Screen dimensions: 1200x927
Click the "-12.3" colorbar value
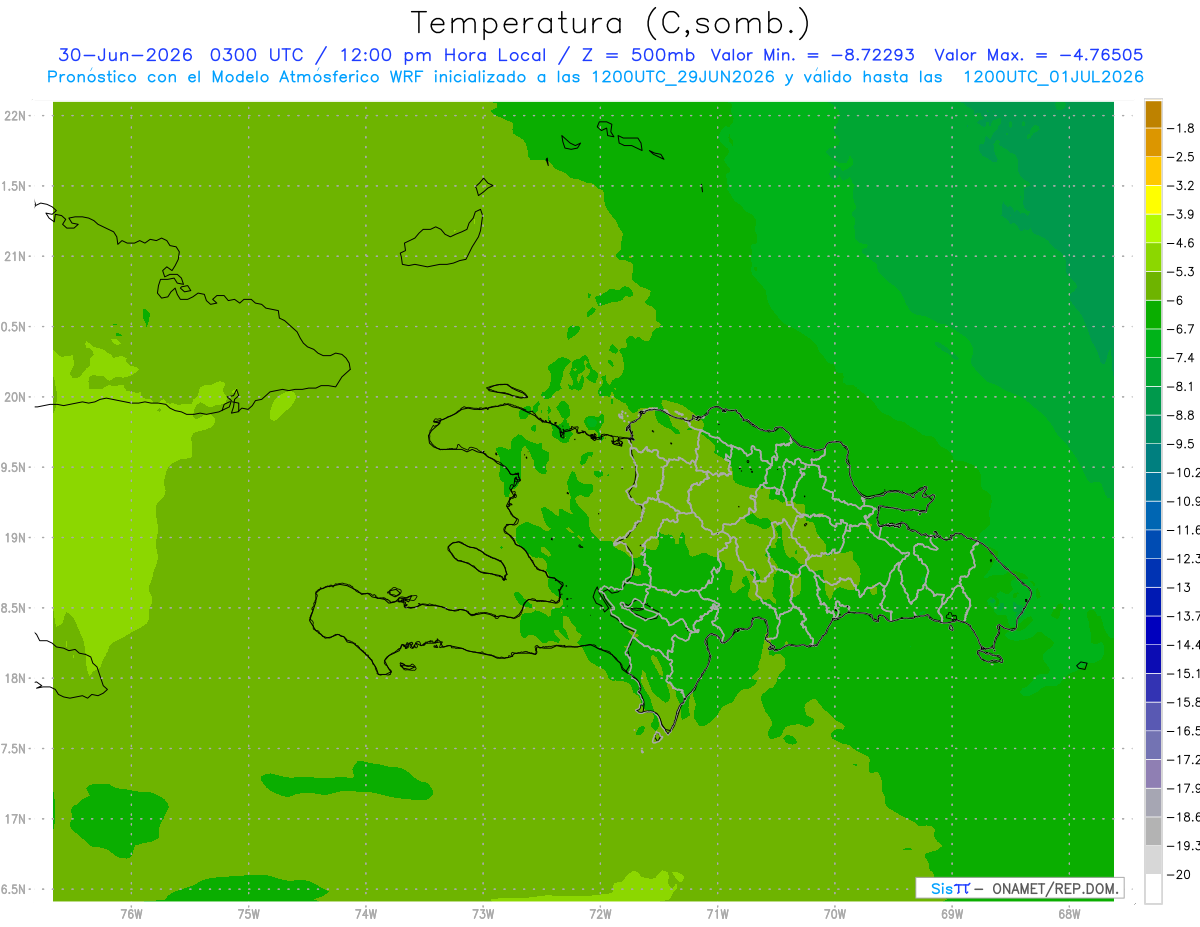(1183, 558)
